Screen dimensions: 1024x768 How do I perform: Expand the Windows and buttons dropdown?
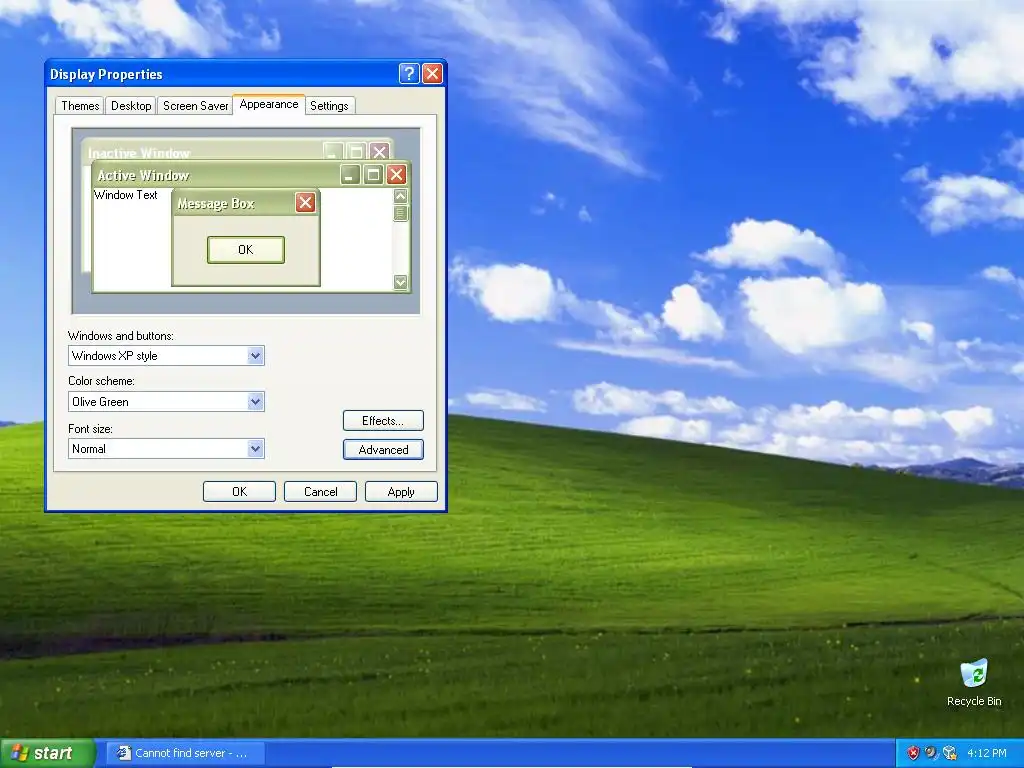tap(255, 356)
